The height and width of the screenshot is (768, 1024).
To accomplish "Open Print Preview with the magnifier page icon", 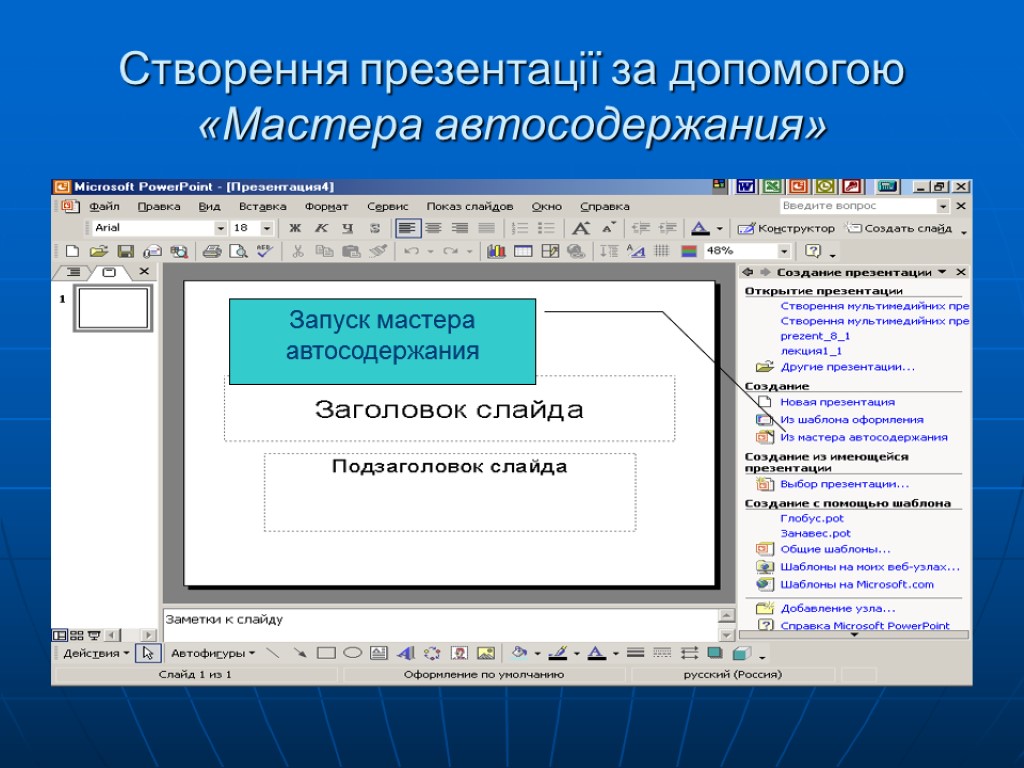I will (238, 251).
